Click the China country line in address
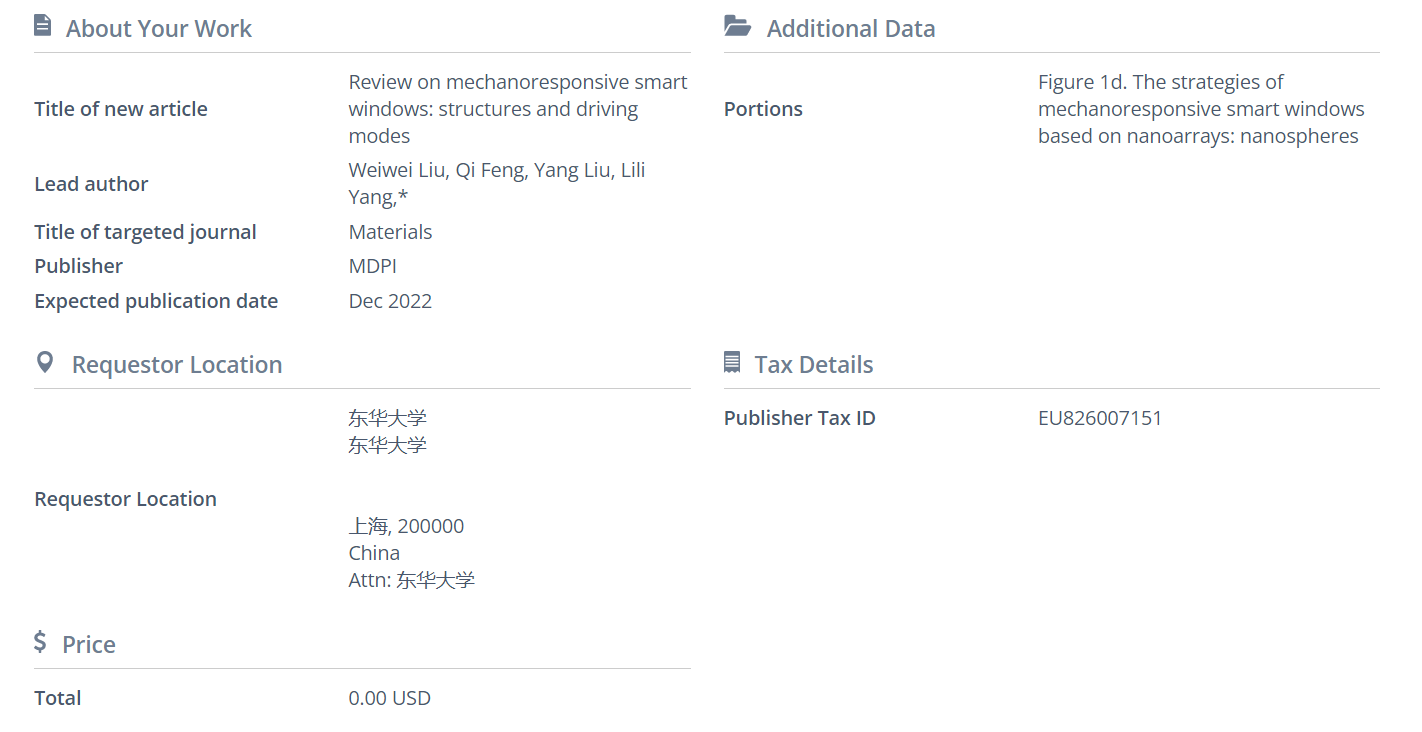 coord(374,553)
